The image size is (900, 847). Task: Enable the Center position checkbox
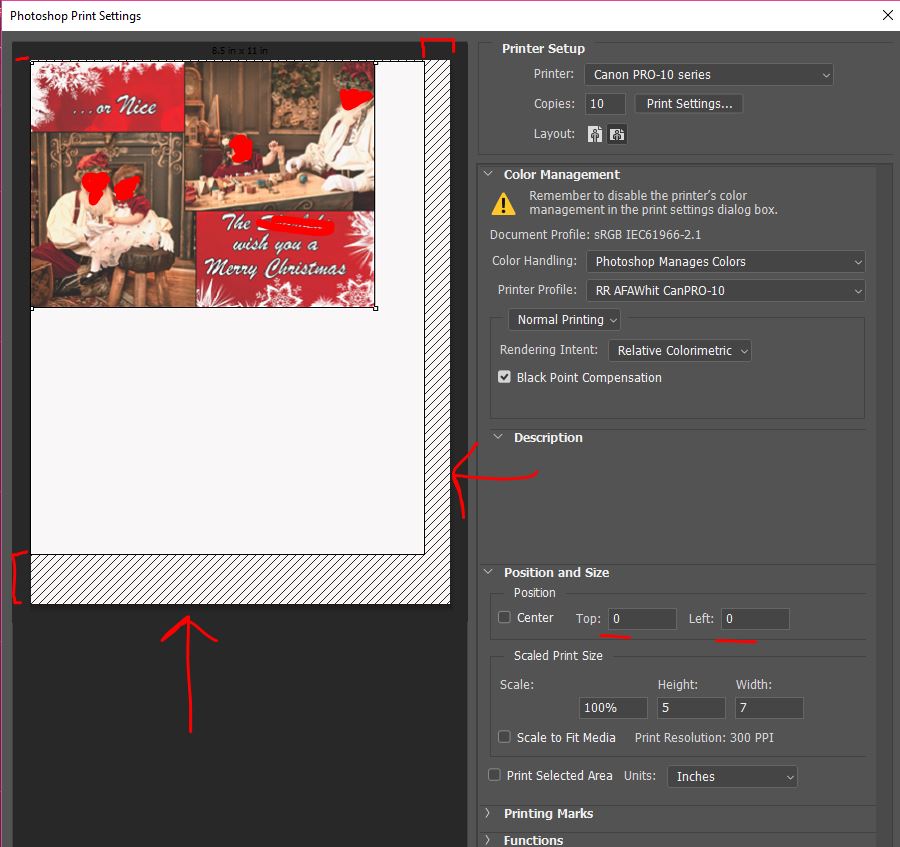505,618
